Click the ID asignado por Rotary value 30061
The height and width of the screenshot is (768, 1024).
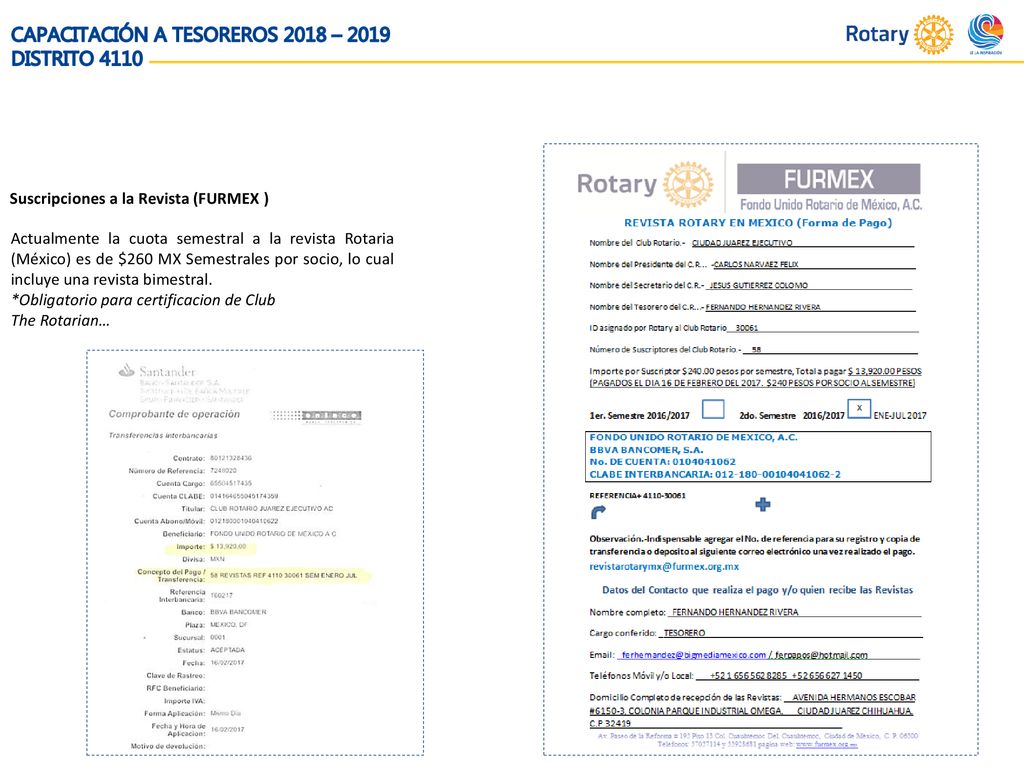tap(746, 328)
